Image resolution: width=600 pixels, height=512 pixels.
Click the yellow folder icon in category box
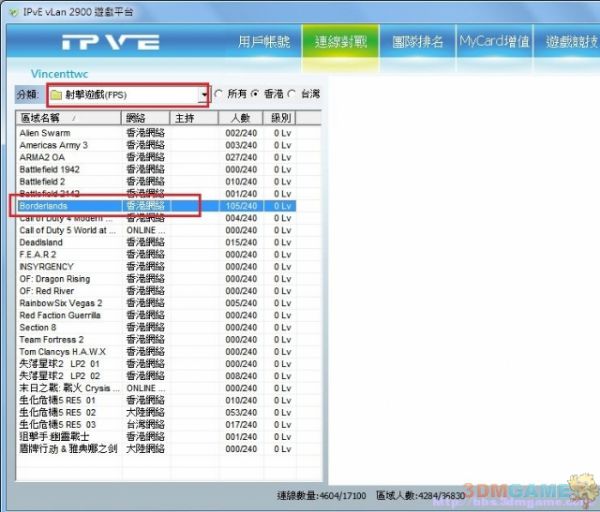(x=56, y=95)
